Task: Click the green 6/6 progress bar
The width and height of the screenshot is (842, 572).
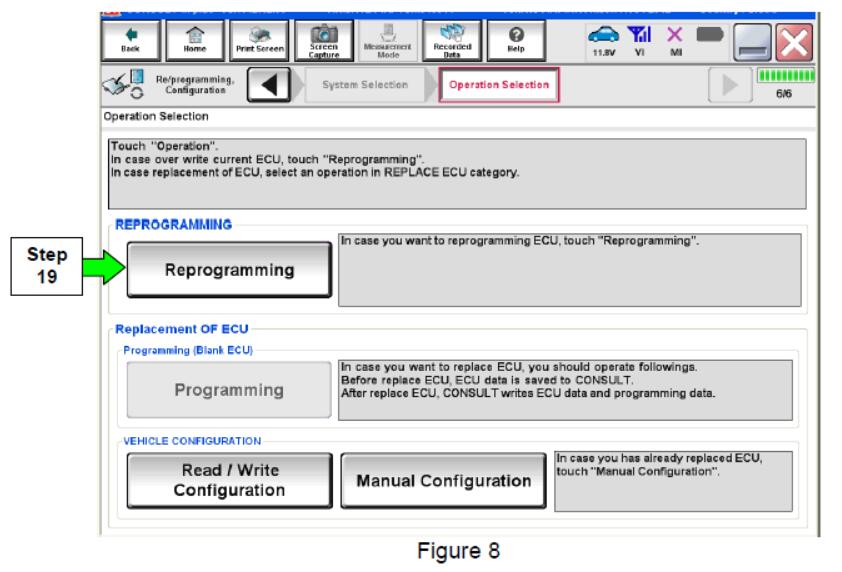Action: point(786,76)
